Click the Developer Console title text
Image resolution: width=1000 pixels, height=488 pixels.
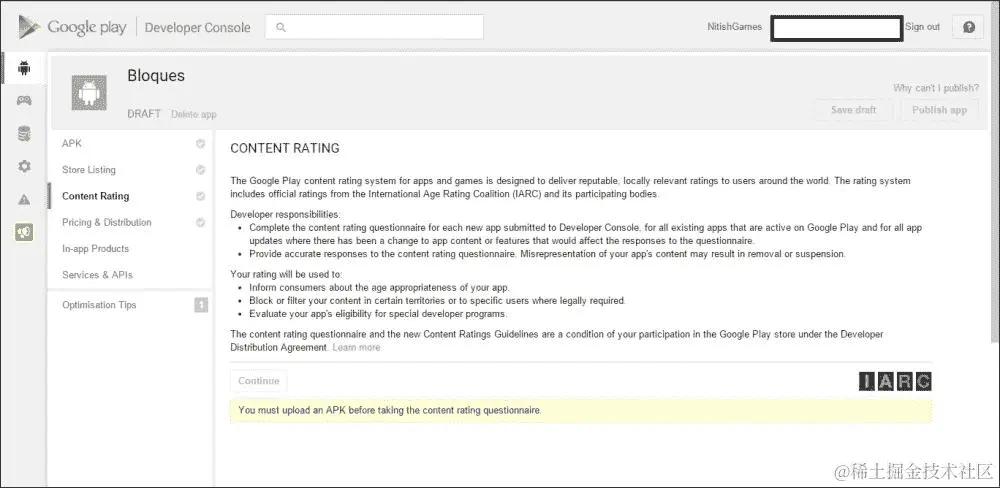pos(198,27)
